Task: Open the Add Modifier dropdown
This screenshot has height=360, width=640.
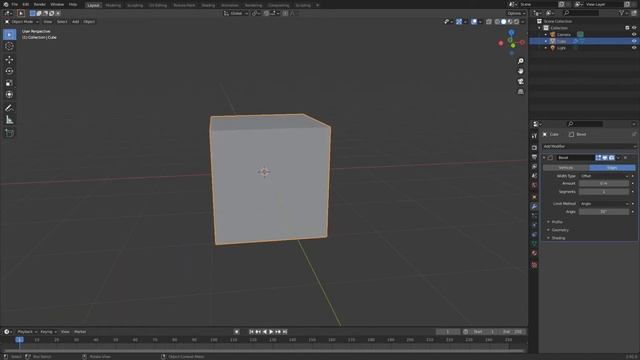Action: [x=589, y=146]
